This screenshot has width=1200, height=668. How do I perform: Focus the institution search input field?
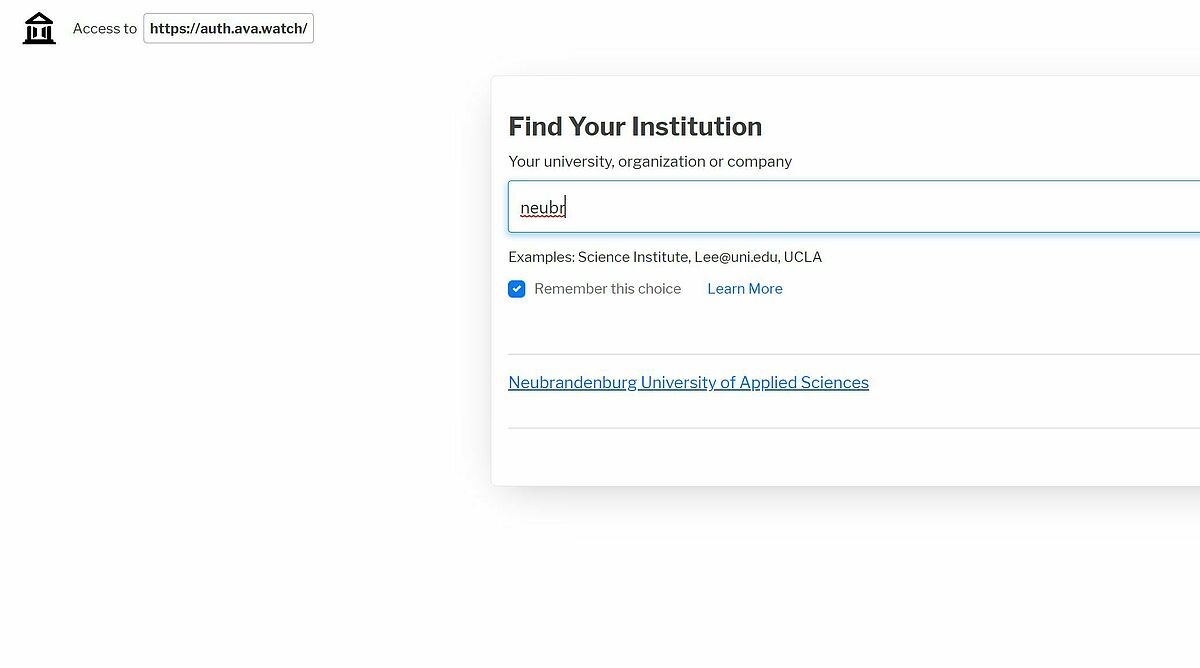pos(854,207)
